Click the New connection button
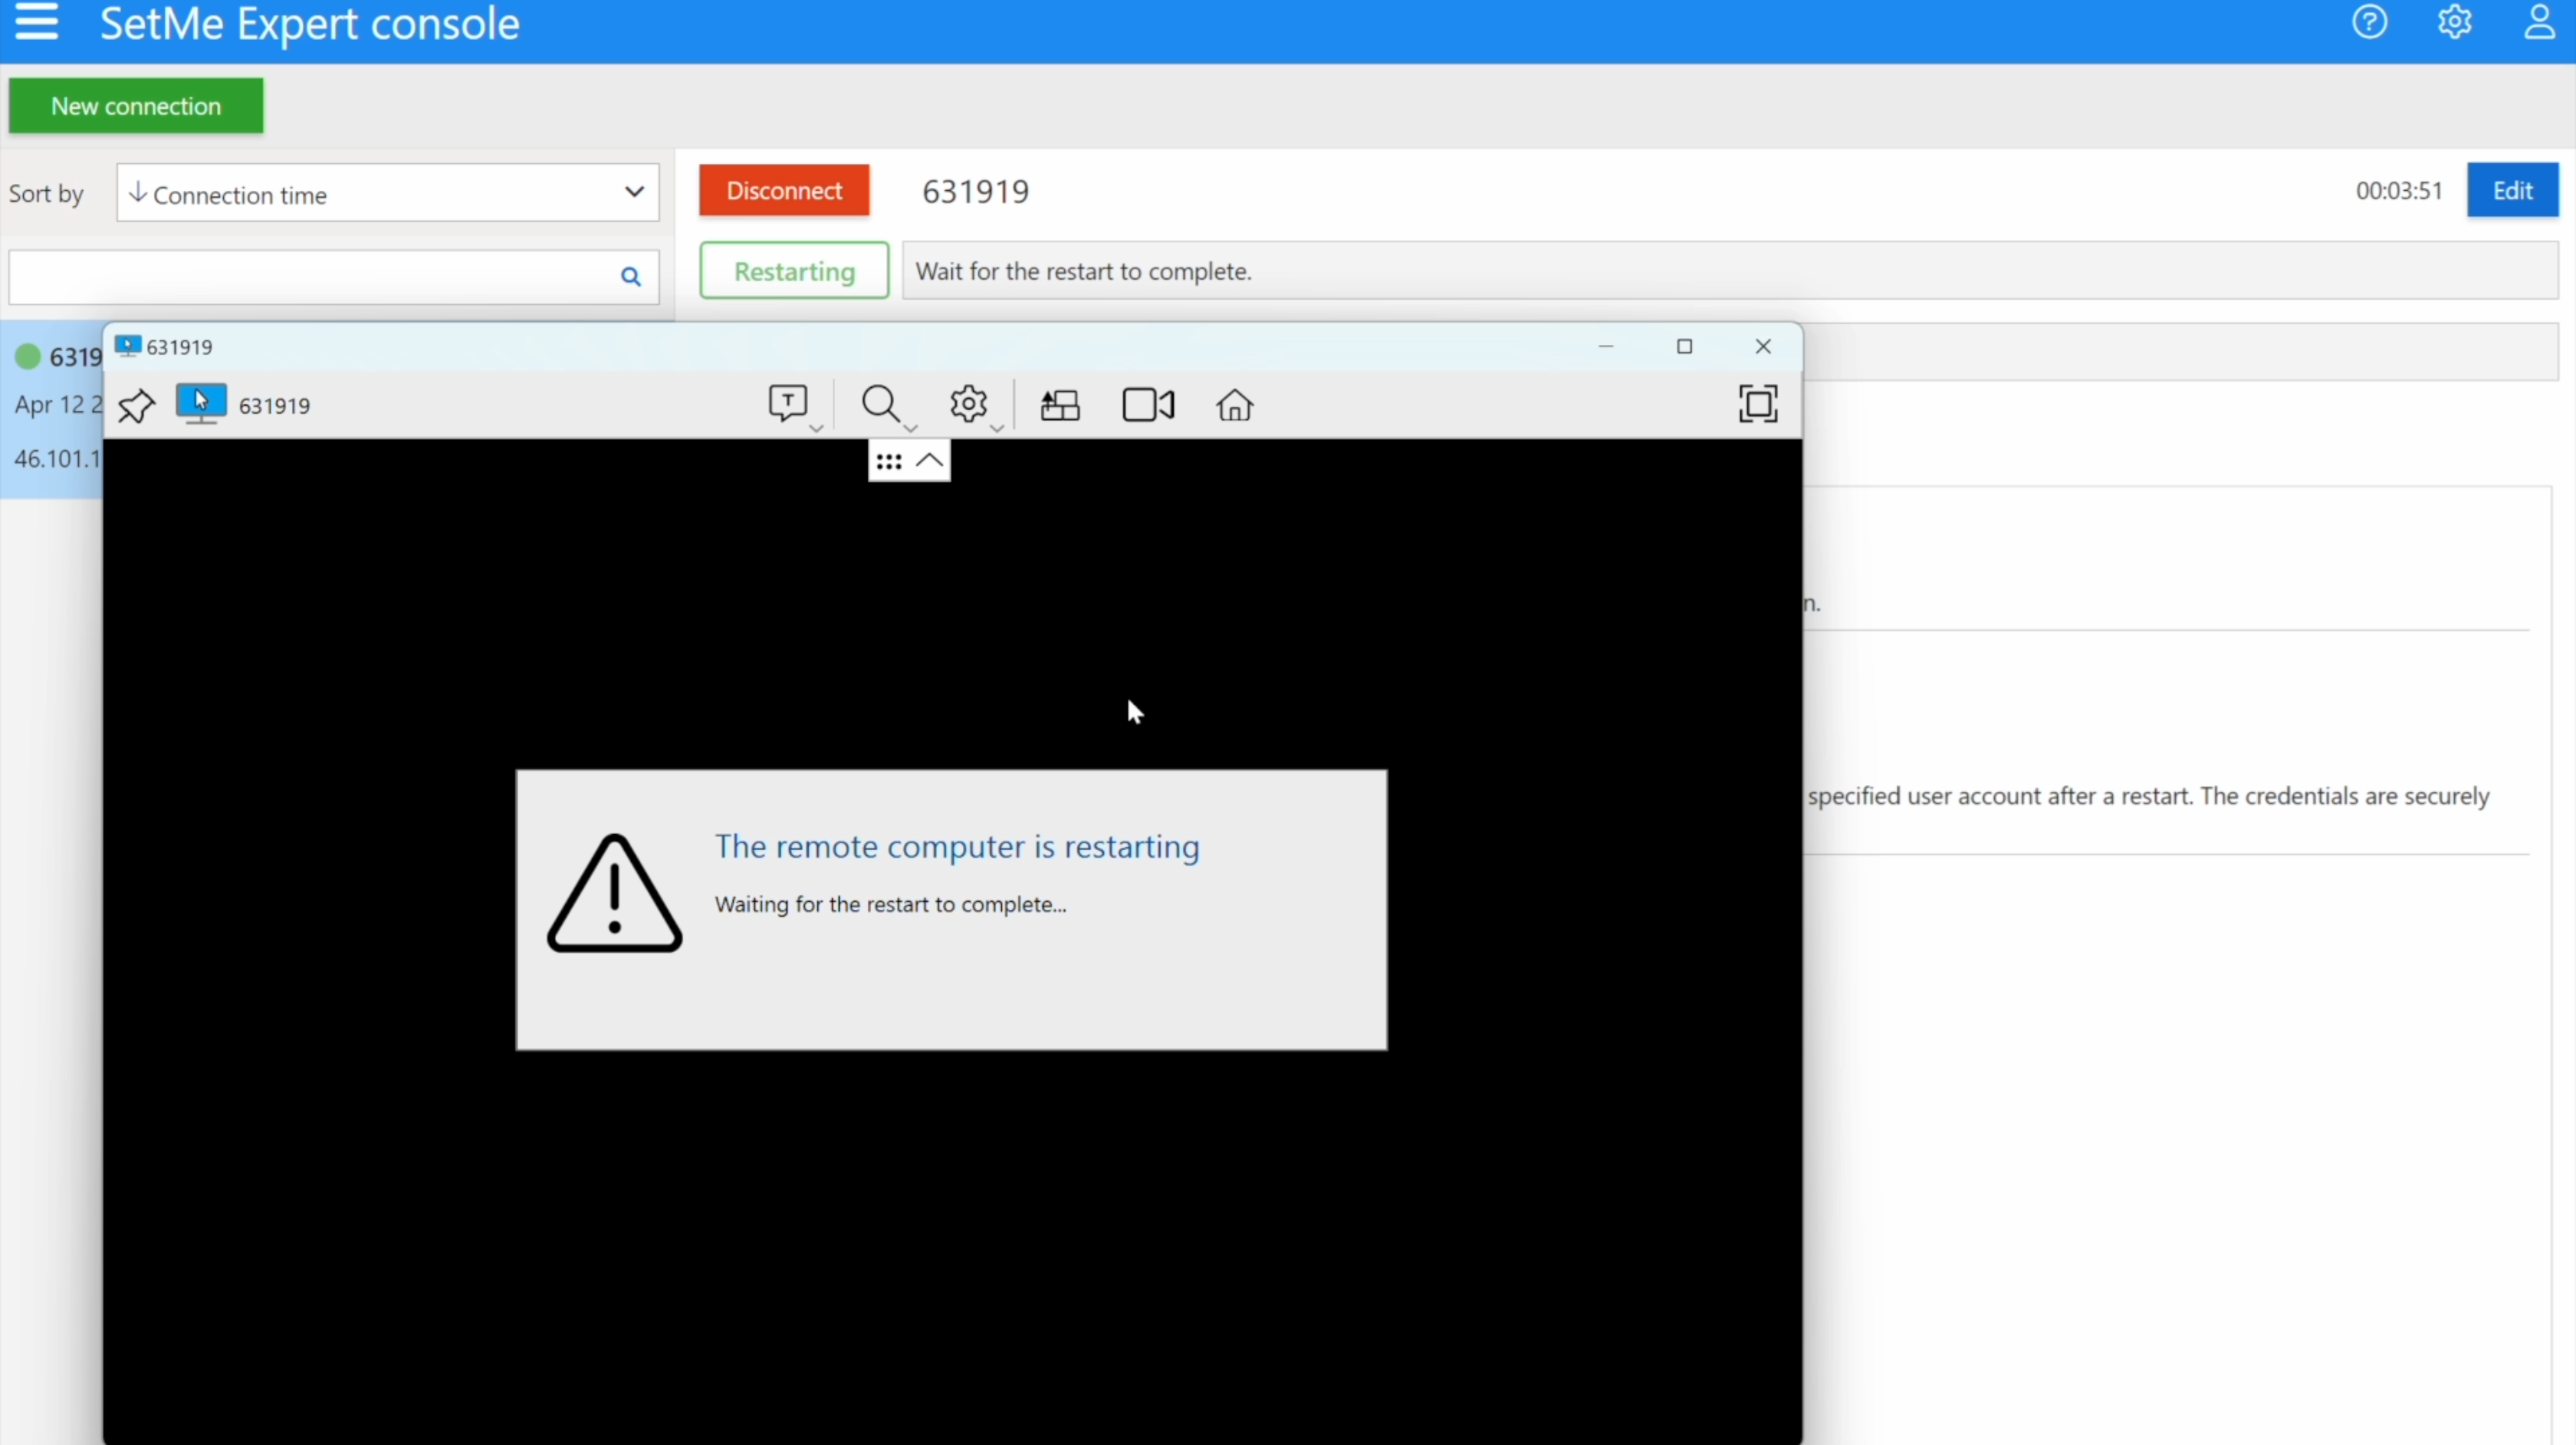 point(136,106)
